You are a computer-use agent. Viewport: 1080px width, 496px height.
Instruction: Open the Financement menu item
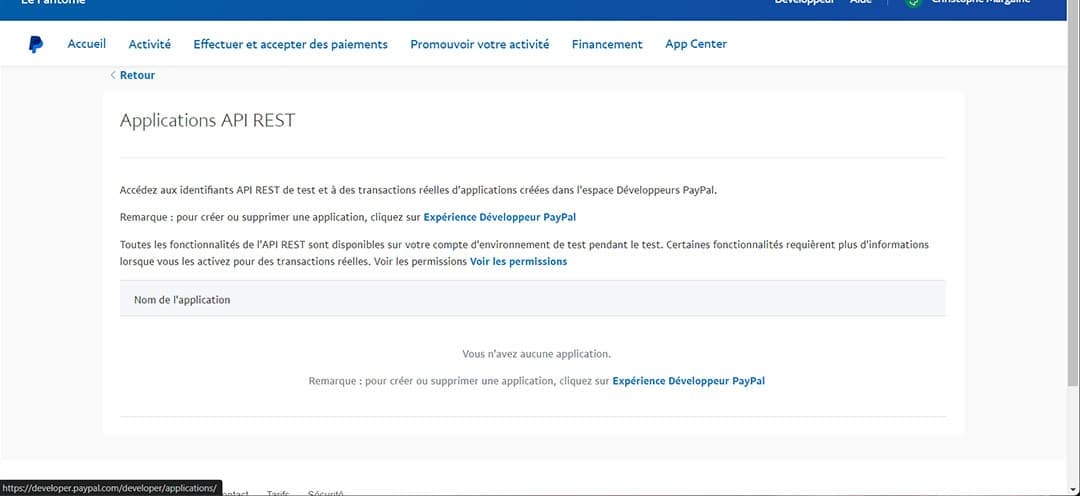(607, 44)
